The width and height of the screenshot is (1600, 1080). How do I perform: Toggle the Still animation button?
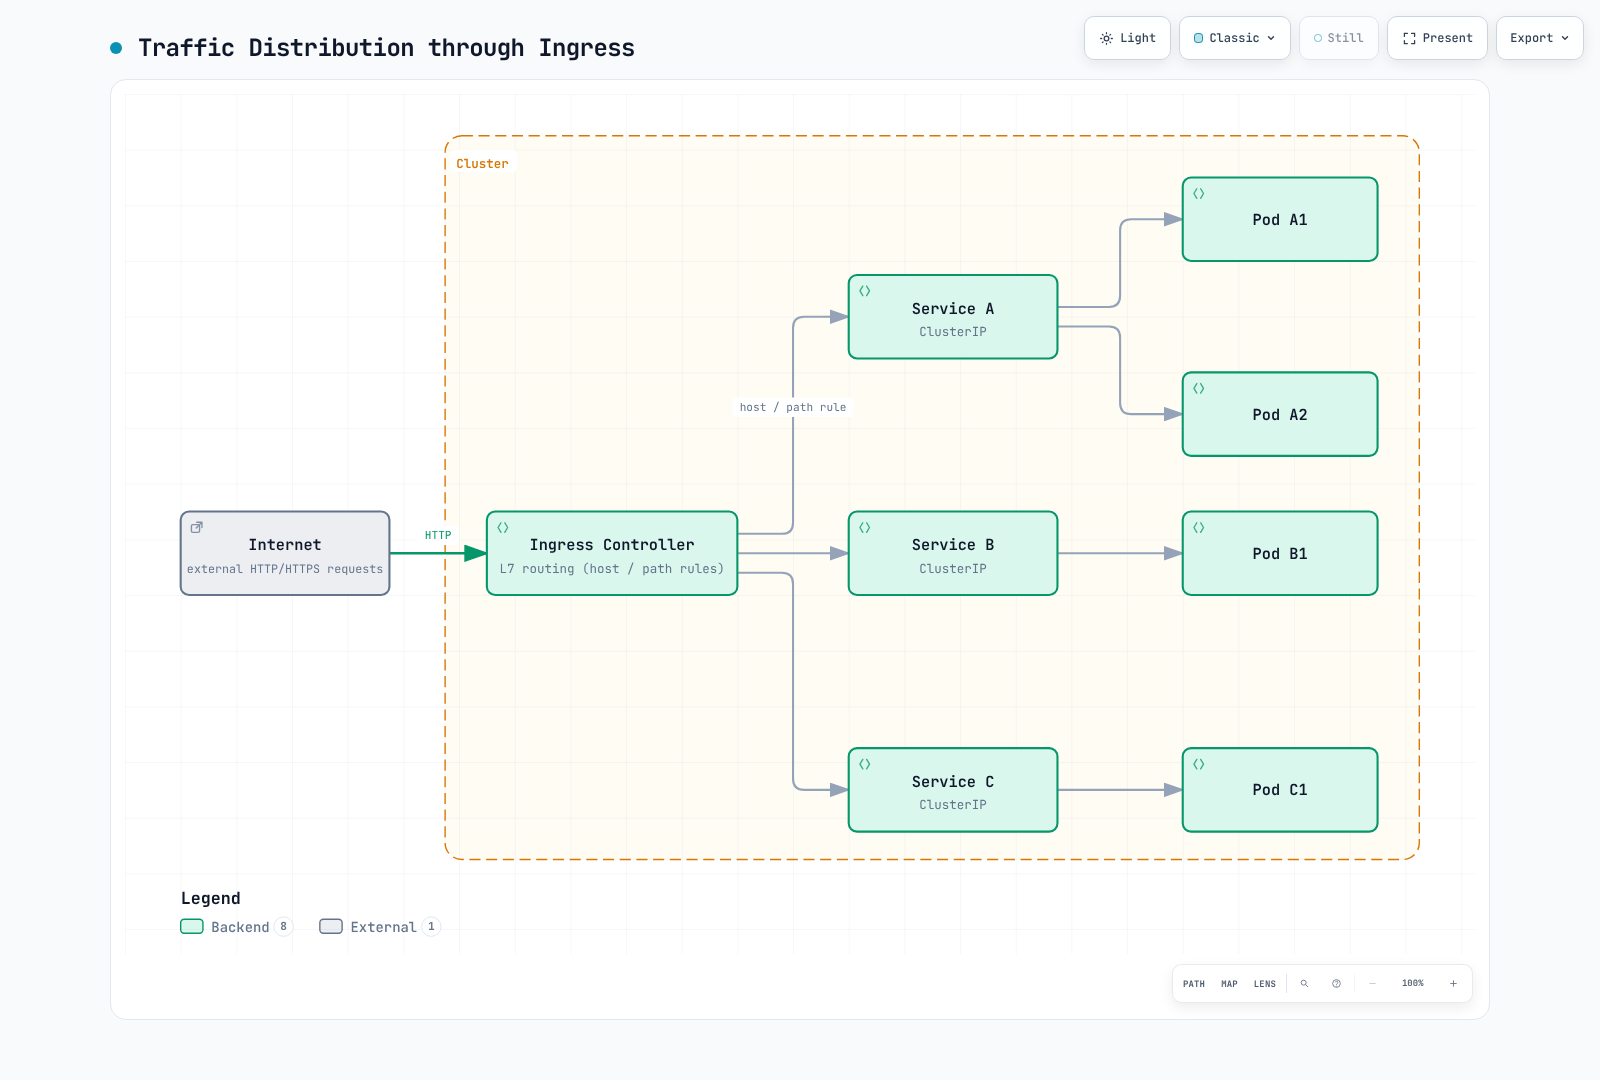(1339, 38)
